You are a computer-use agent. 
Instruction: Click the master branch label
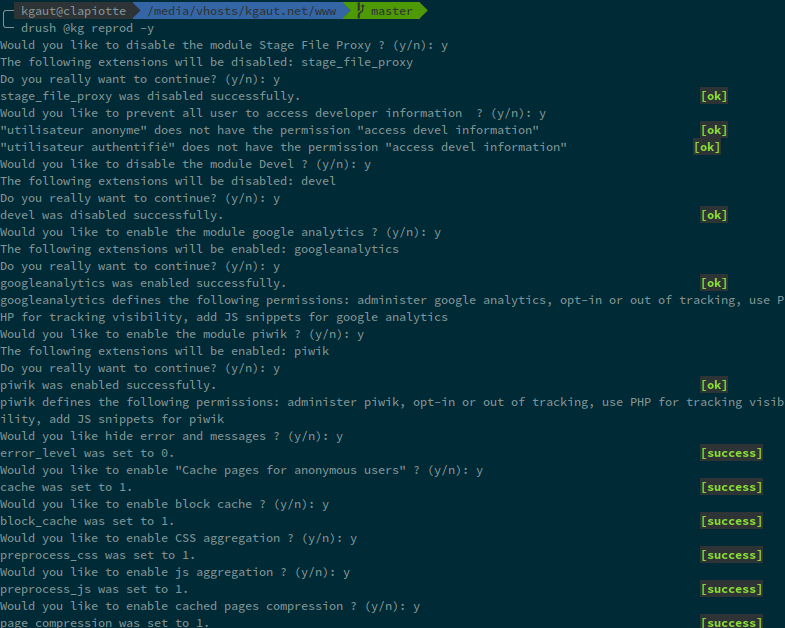click(391, 11)
